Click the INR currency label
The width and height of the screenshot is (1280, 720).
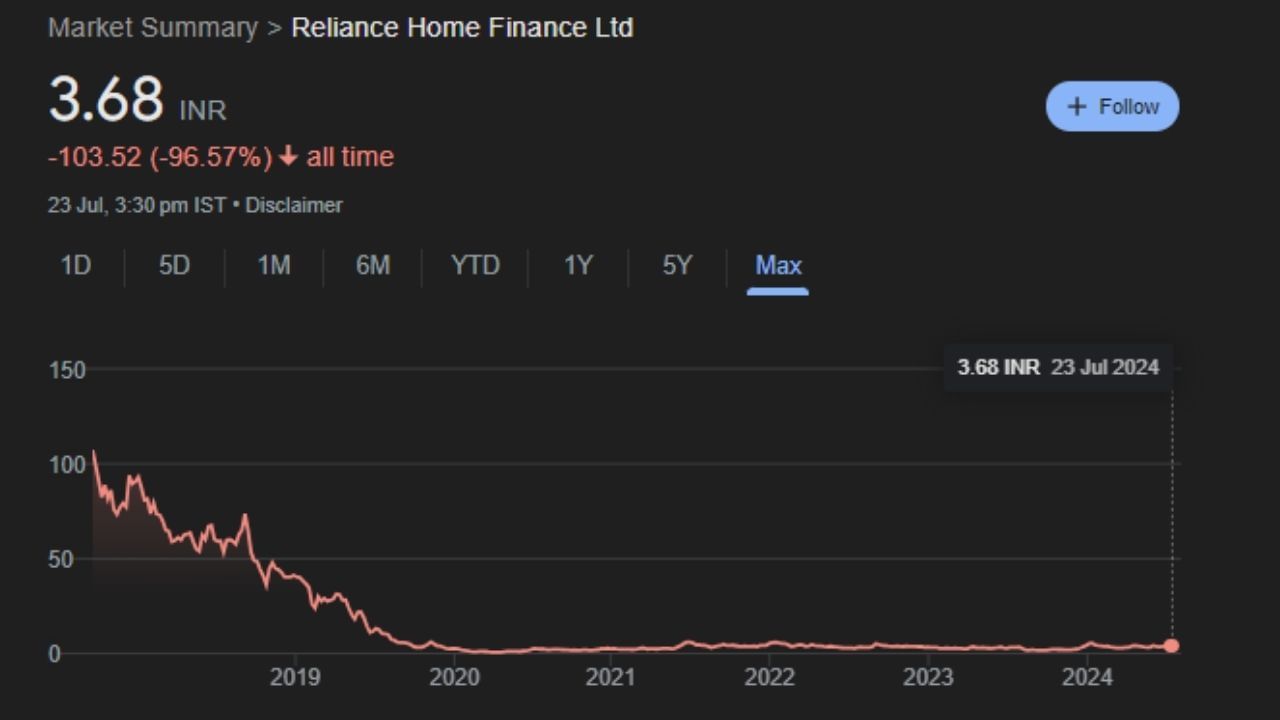(203, 110)
